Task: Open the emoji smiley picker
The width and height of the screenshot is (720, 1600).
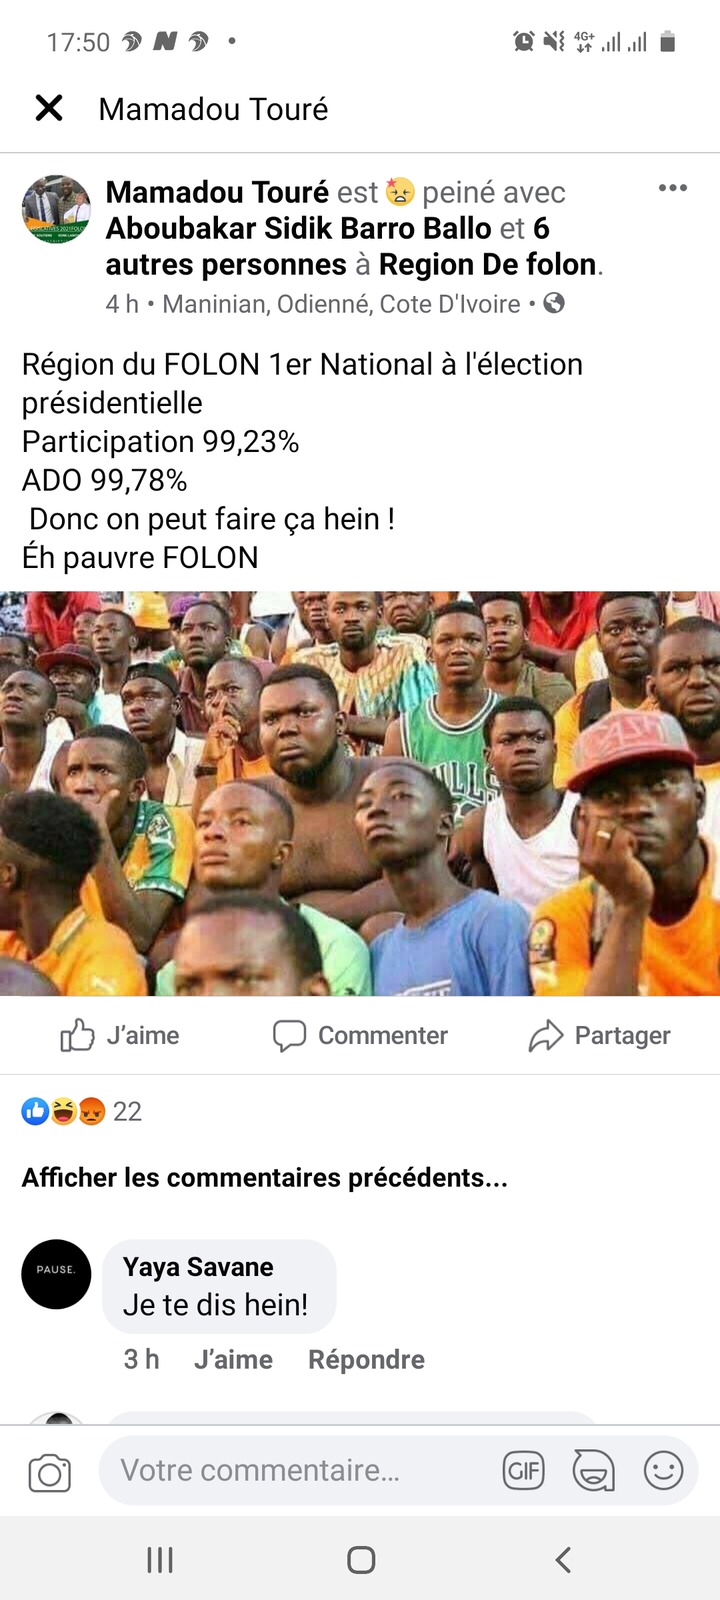Action: pos(663,1470)
